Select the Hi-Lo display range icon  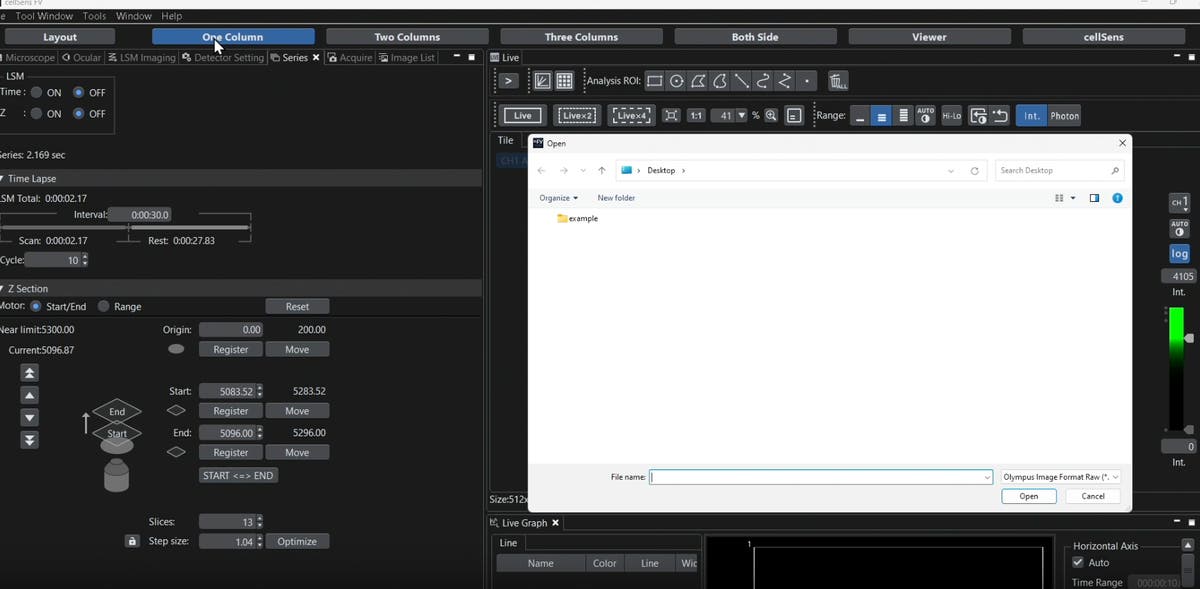[951, 115]
